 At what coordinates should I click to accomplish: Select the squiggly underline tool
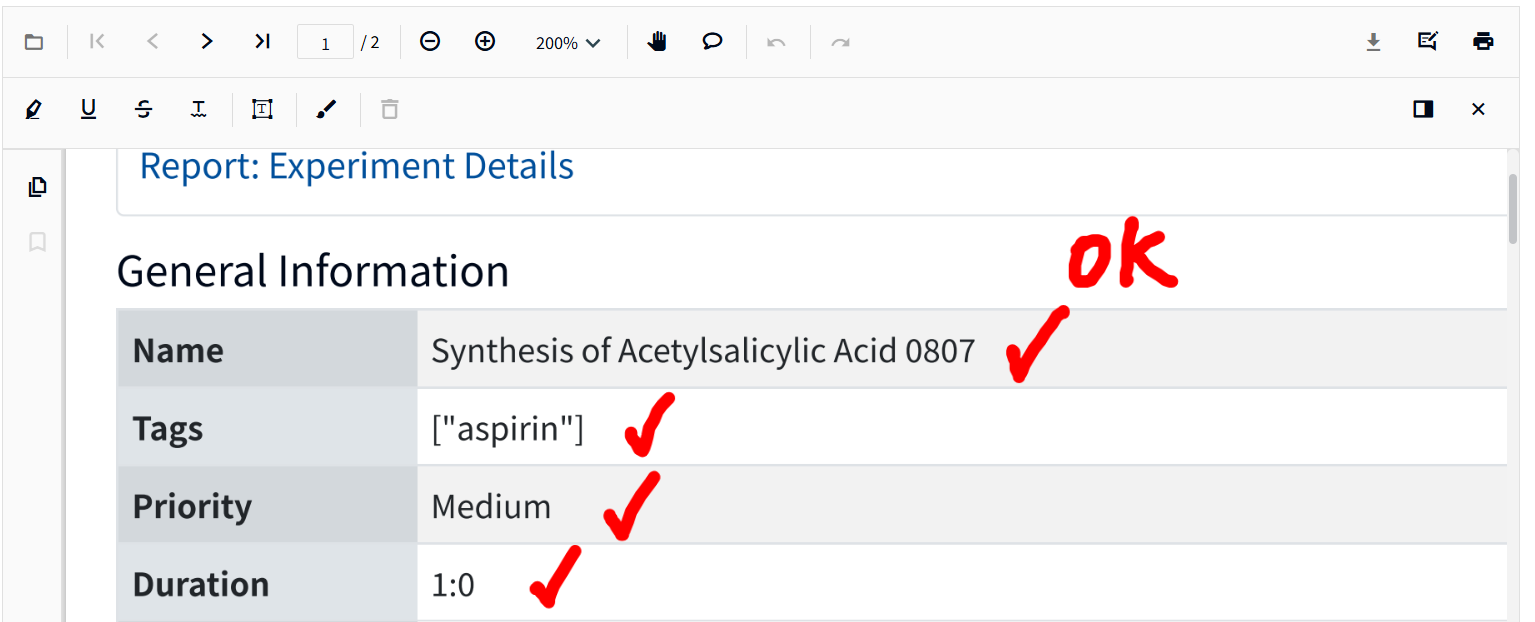click(198, 109)
